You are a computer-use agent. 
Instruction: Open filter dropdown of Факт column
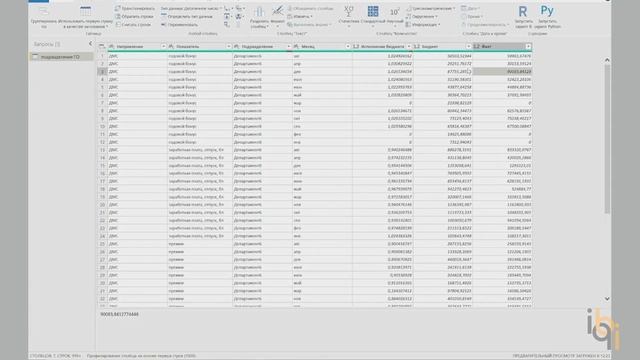point(528,47)
